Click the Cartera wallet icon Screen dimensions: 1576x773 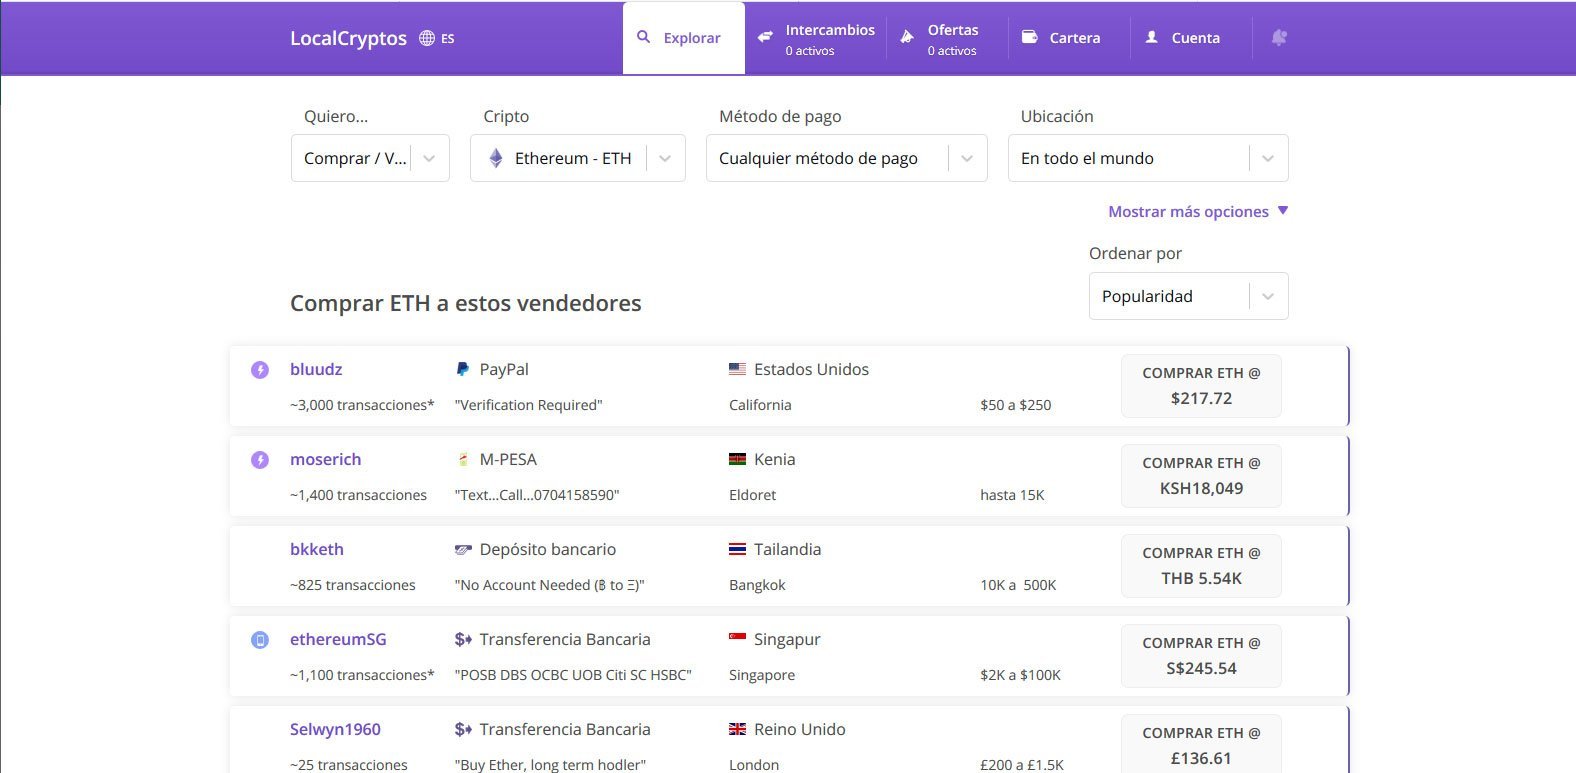1029,37
